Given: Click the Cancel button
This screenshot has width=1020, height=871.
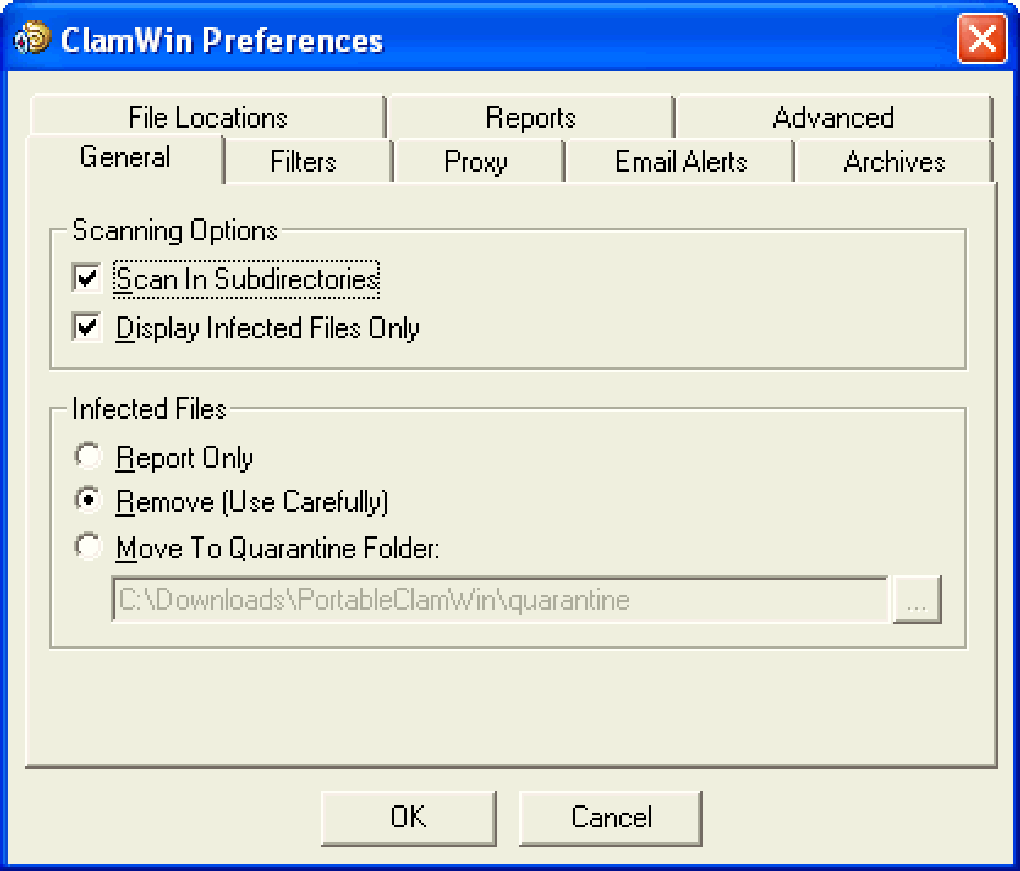Looking at the screenshot, I should tap(610, 817).
